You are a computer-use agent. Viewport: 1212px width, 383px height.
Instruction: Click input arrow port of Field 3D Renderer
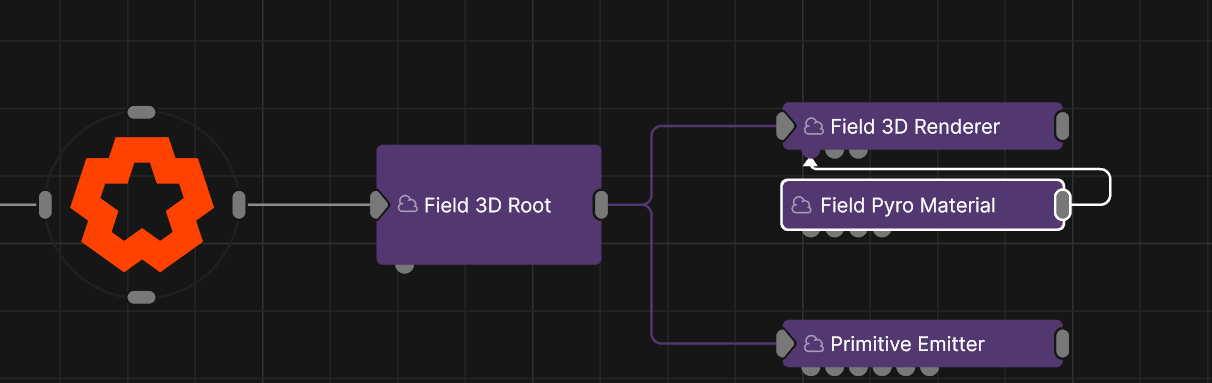click(786, 126)
